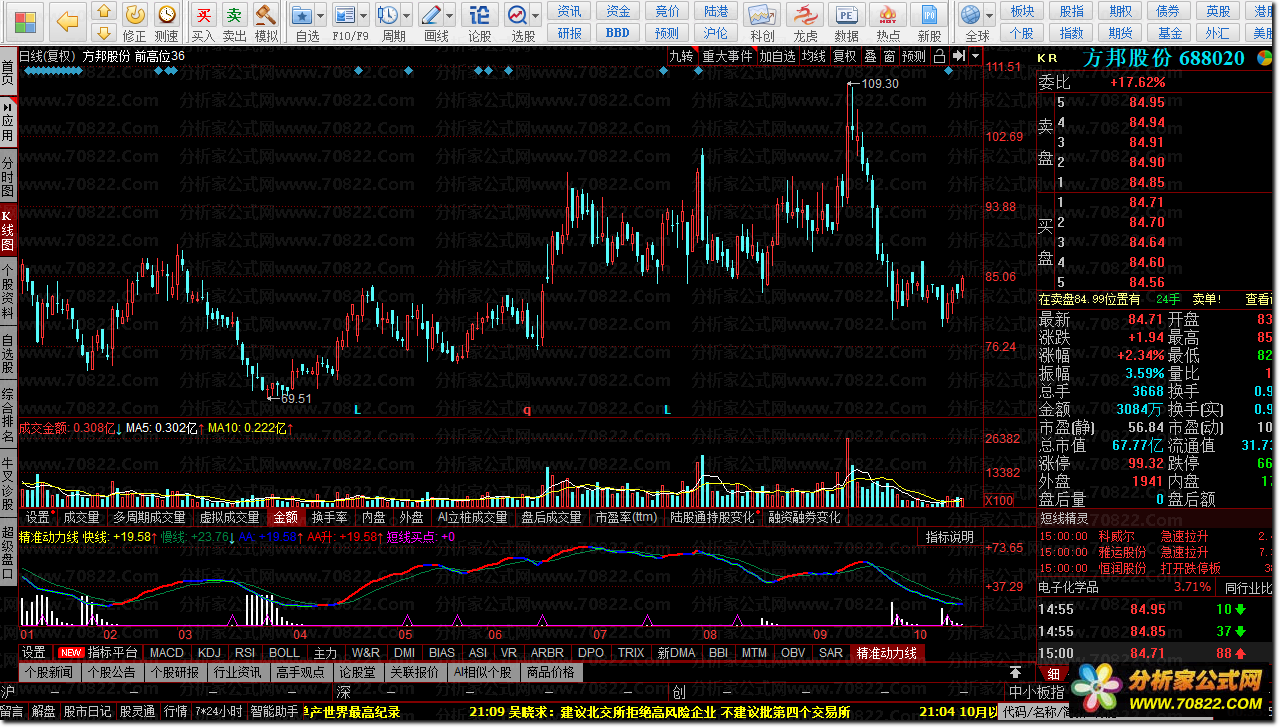This screenshot has height=728, width=1281.
Task: Select the BOLL indicator tab
Action: click(284, 652)
